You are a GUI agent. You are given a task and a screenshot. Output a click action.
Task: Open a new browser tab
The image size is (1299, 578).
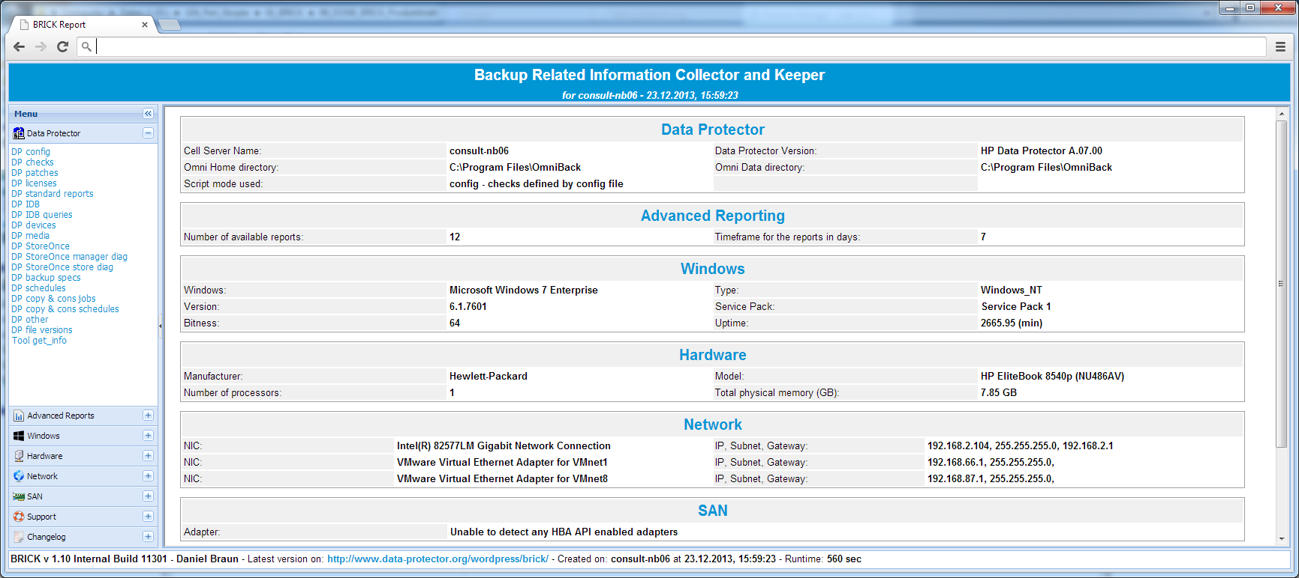(170, 25)
